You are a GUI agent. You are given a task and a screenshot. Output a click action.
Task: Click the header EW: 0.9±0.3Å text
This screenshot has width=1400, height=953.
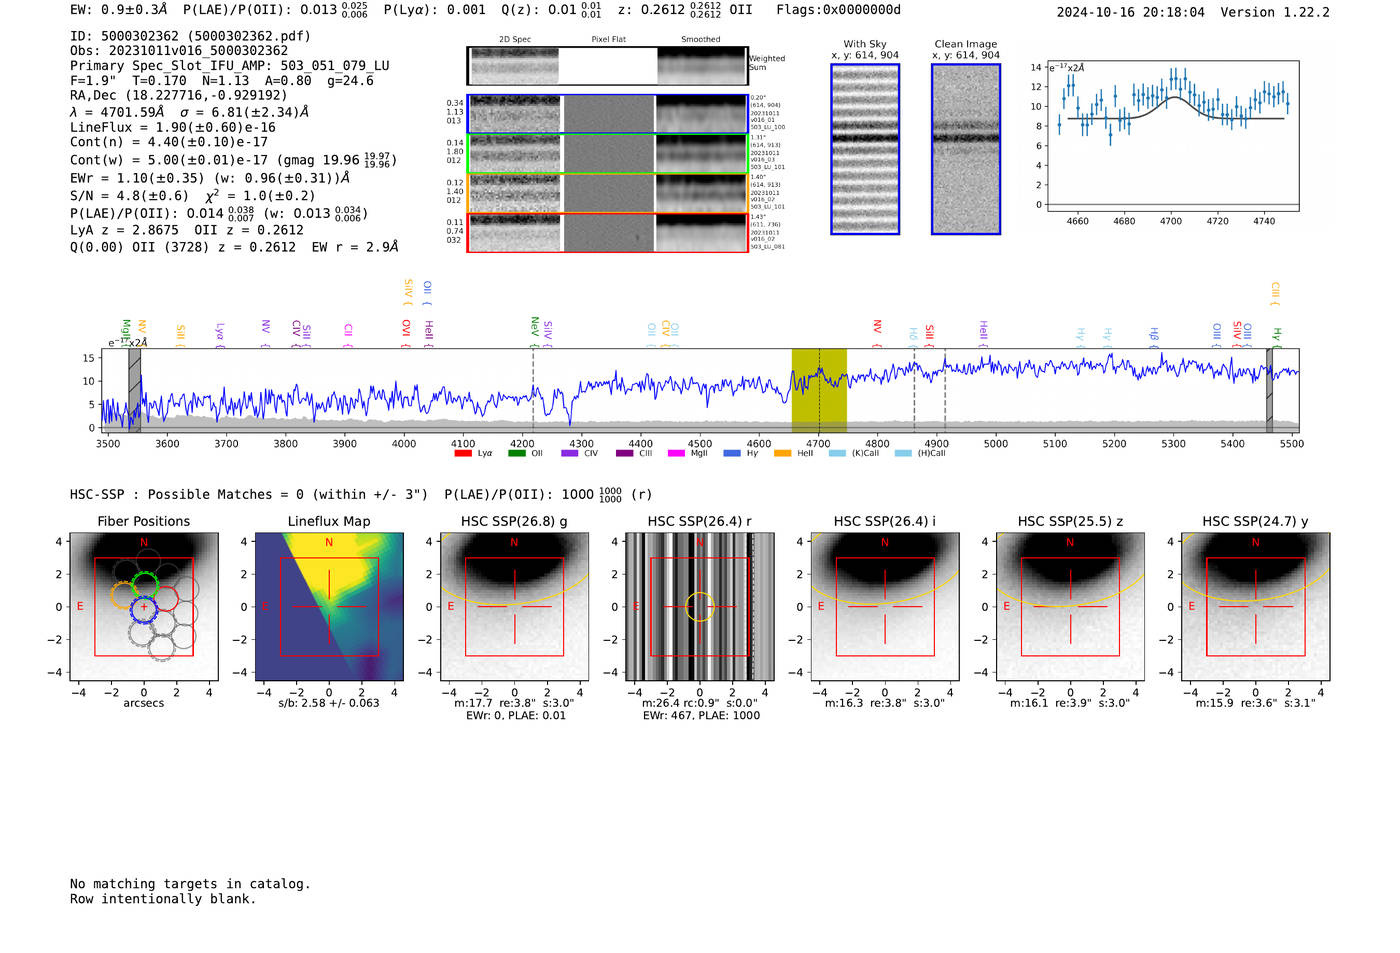119,10
